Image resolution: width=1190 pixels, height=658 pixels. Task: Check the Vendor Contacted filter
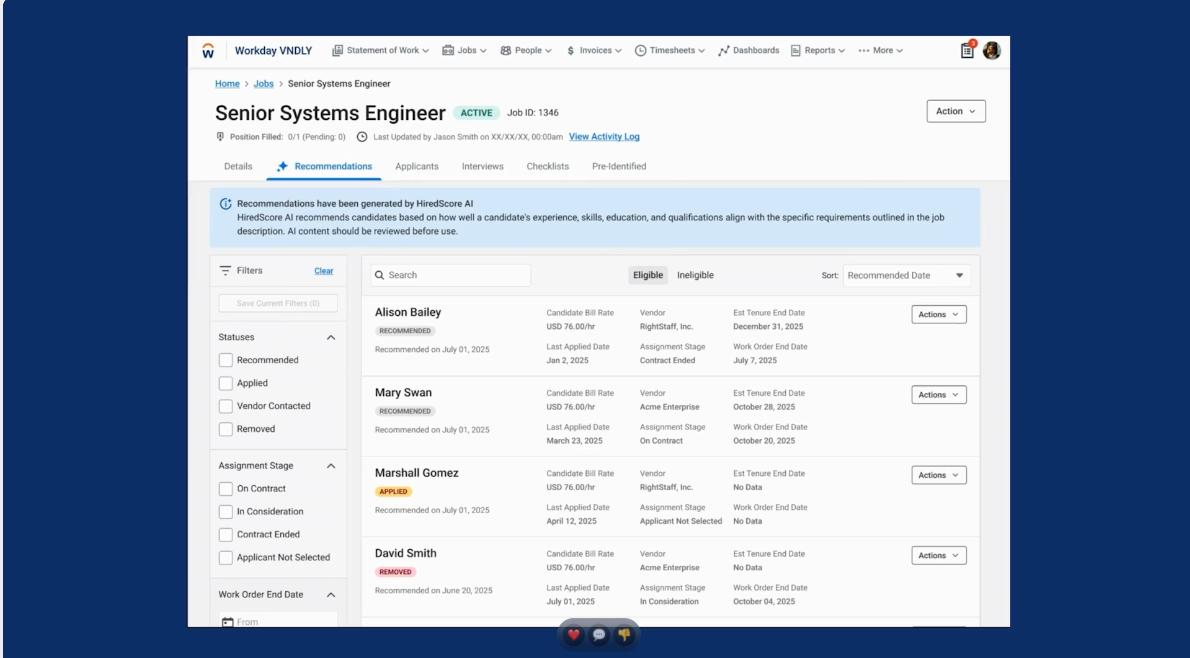pyautogui.click(x=225, y=406)
